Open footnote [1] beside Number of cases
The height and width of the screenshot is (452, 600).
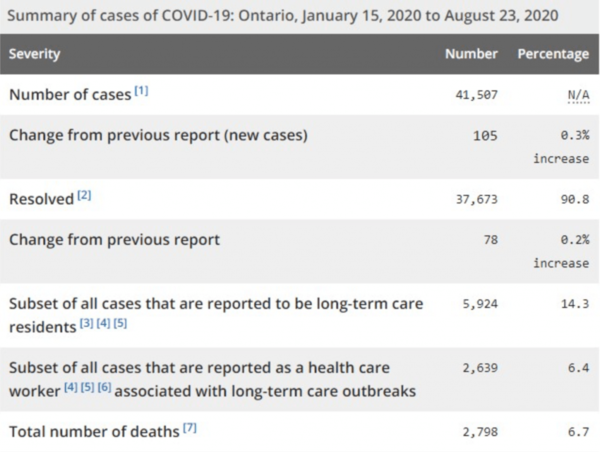coord(141,92)
